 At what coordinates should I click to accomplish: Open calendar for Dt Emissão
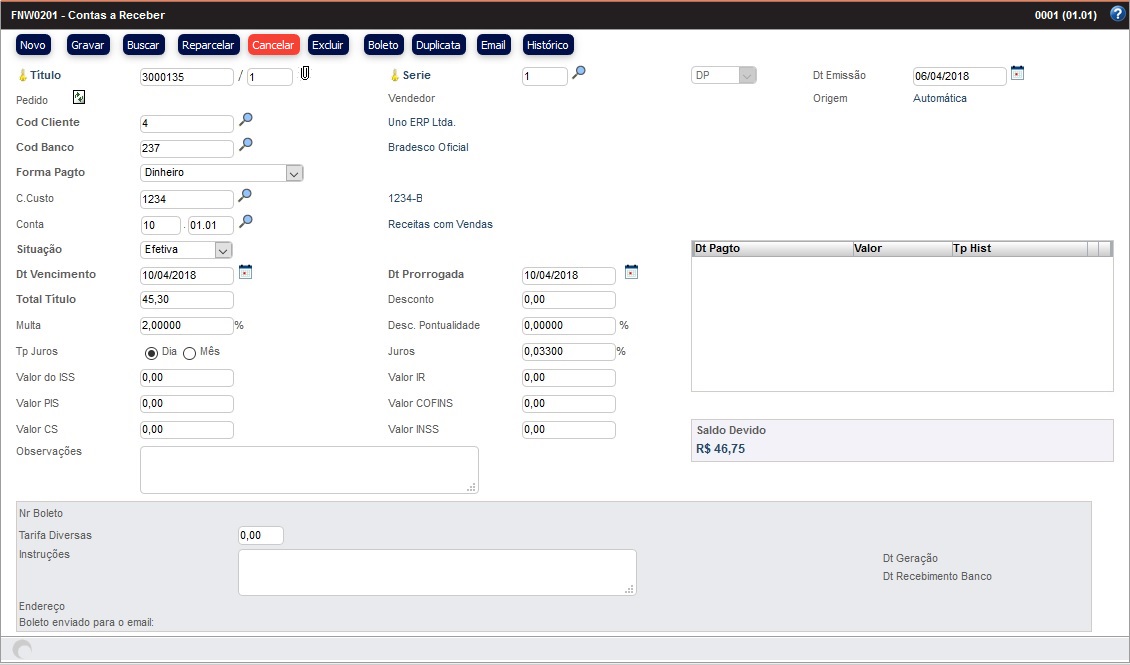click(x=1017, y=73)
